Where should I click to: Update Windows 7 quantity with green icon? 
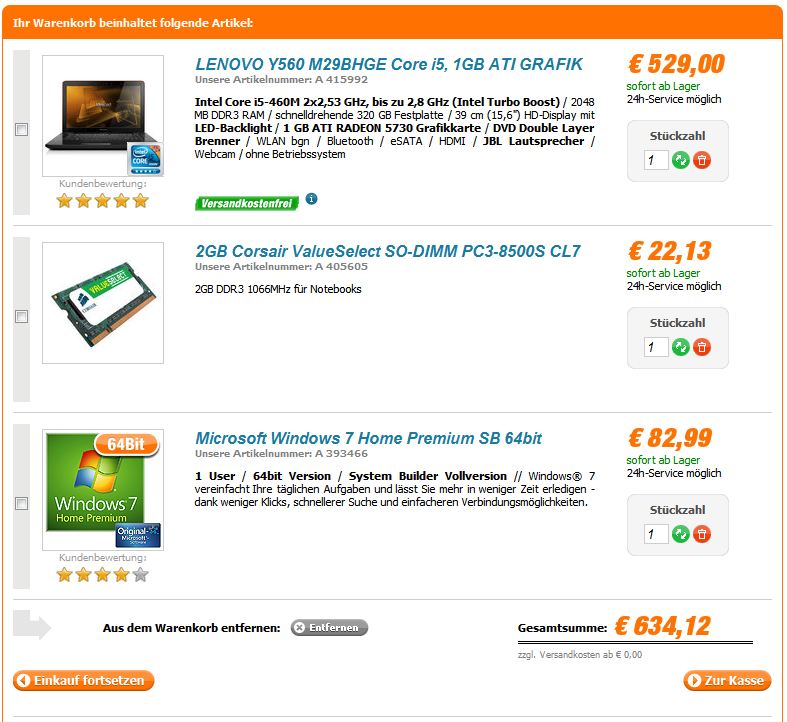681,534
